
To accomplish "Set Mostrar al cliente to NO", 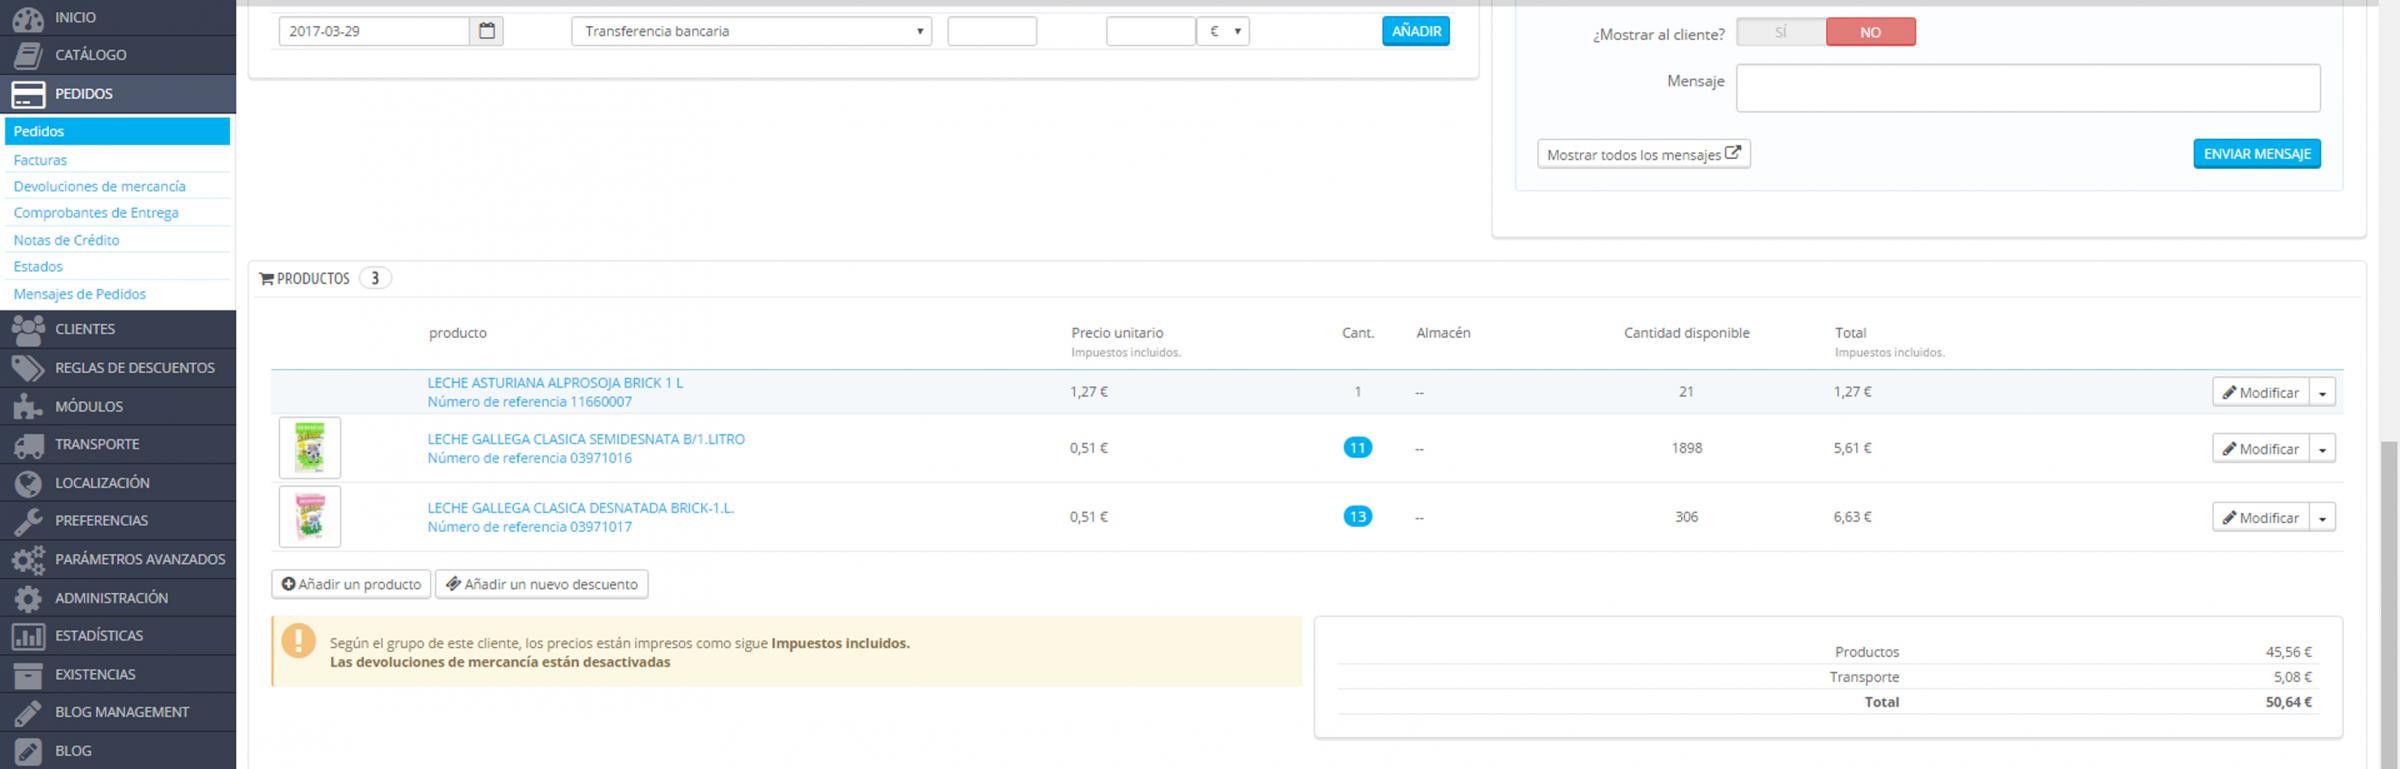I will (1871, 32).
